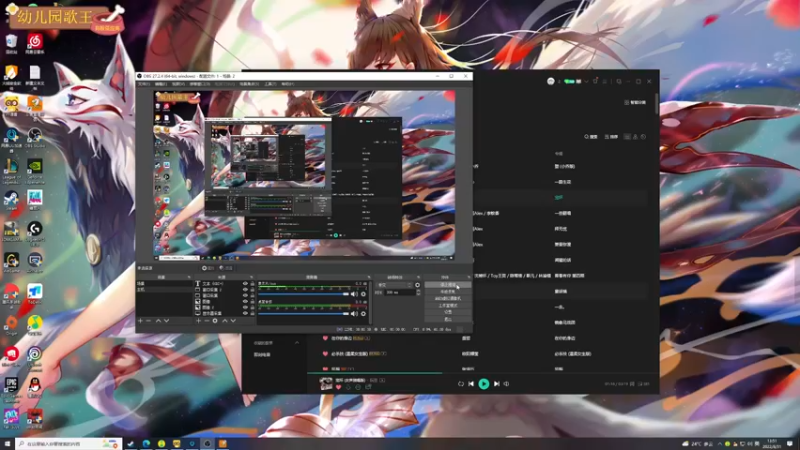Open controls panel dock menu
Image resolution: width=800 pixels, height=450 pixels.
tap(468, 277)
